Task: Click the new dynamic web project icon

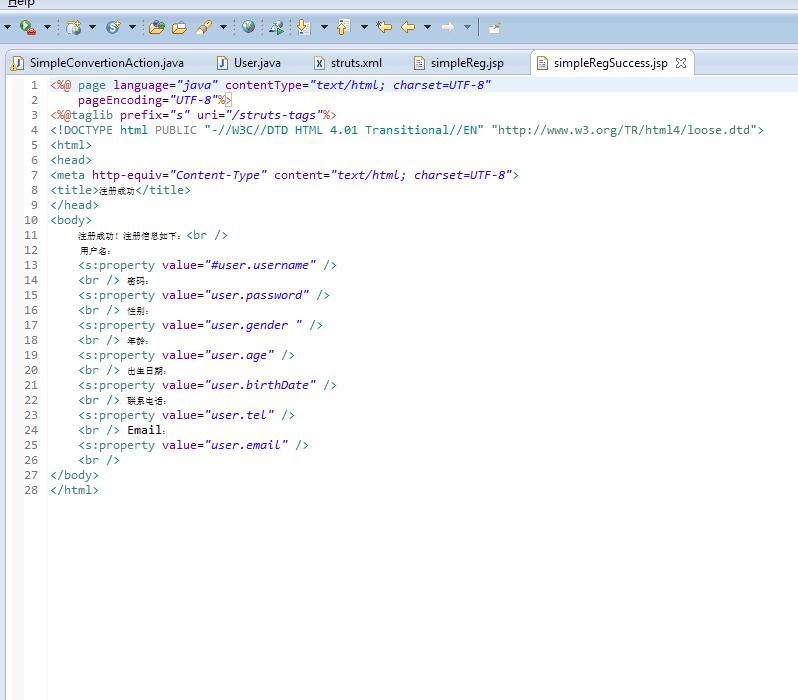Action: [74, 27]
